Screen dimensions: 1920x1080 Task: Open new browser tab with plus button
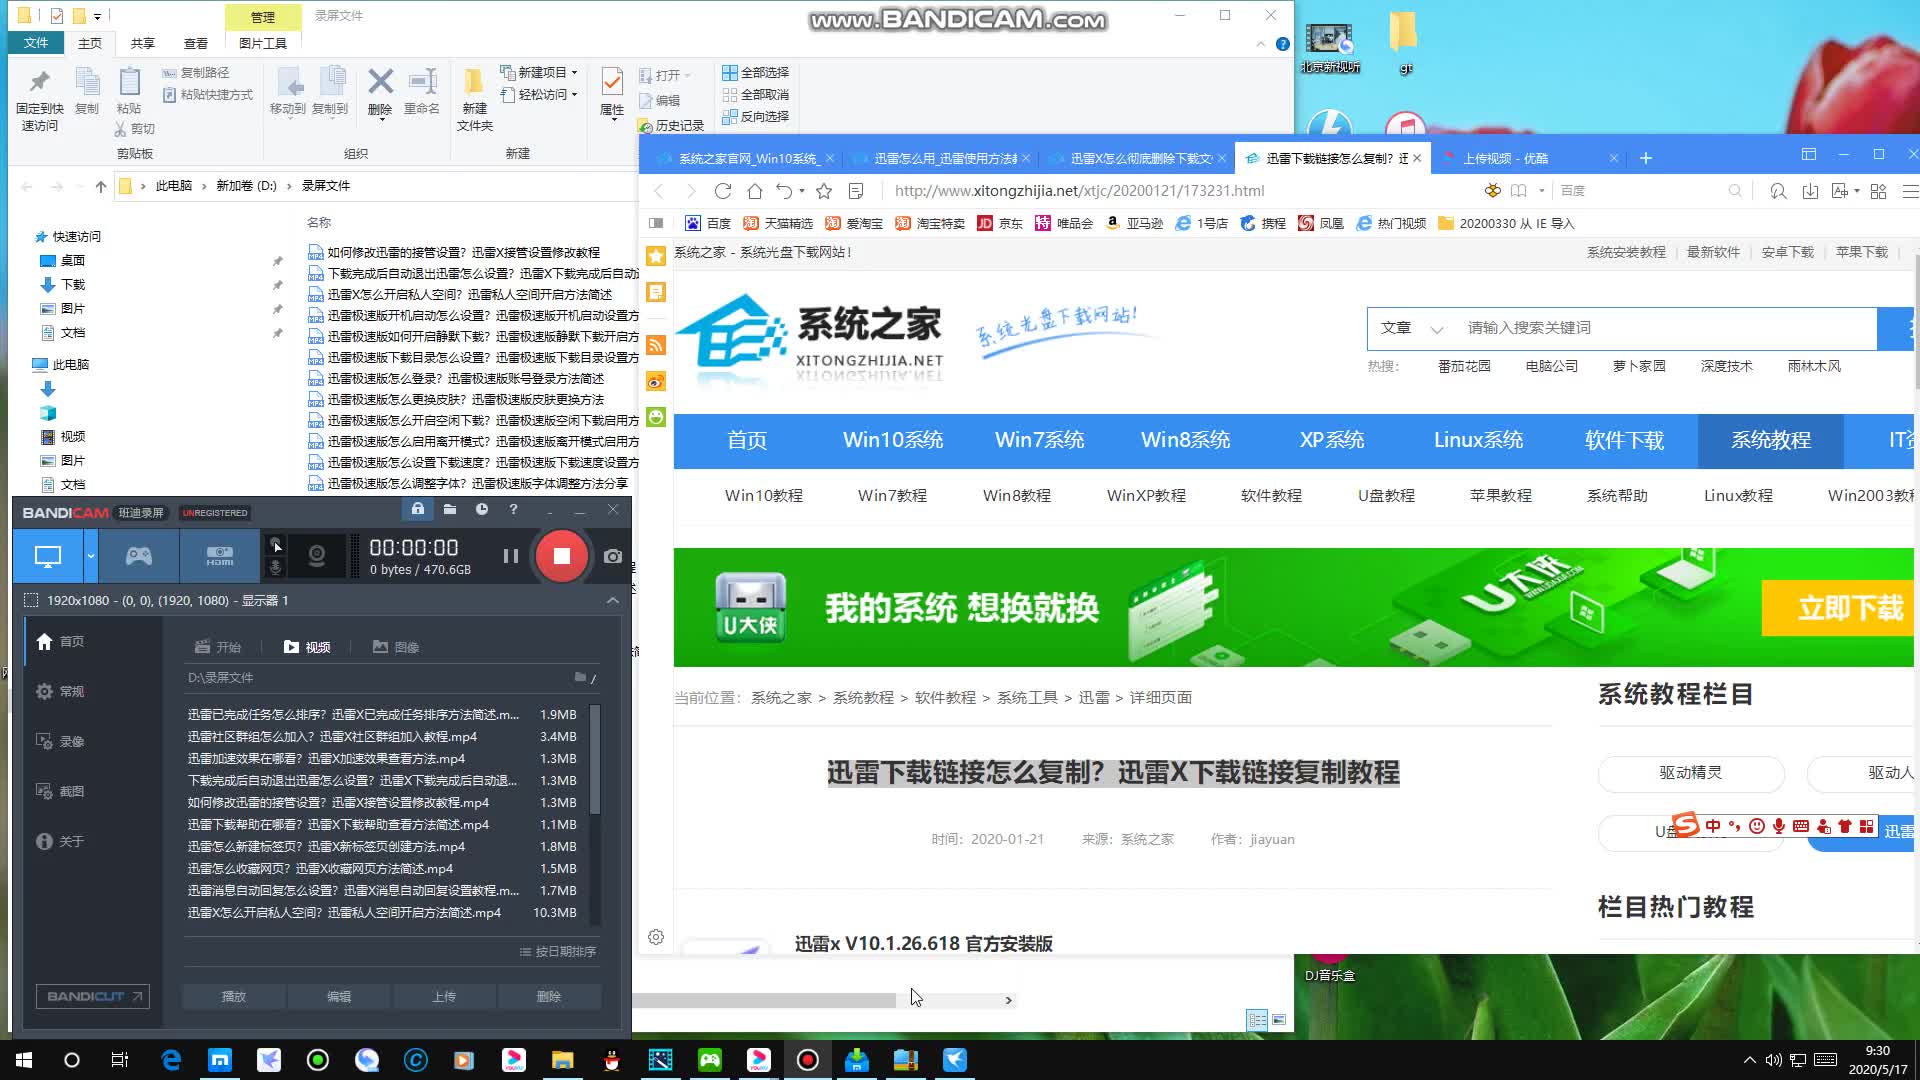coord(1646,158)
